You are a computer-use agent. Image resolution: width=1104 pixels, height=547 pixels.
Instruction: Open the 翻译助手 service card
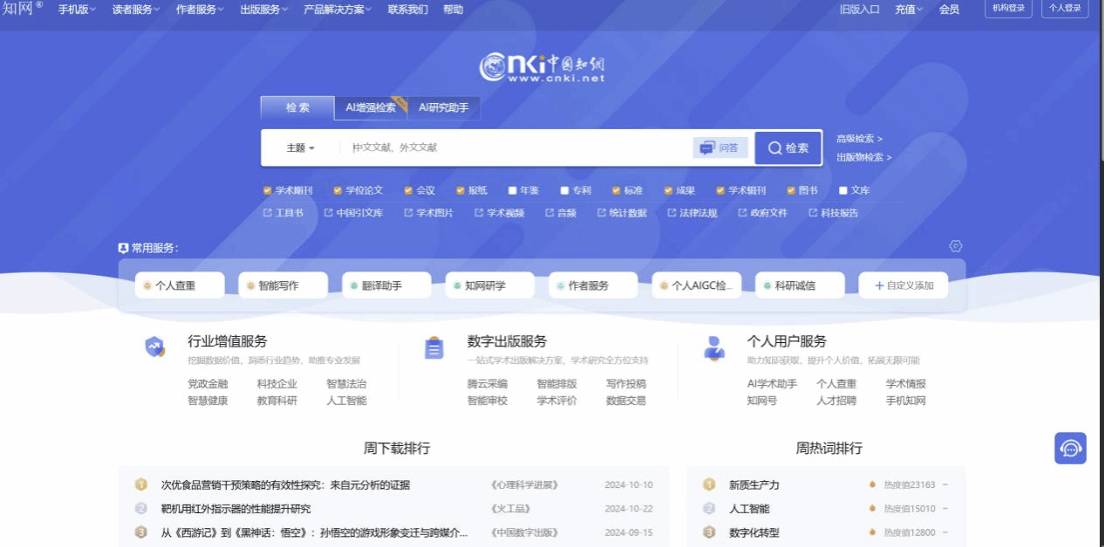click(x=387, y=285)
